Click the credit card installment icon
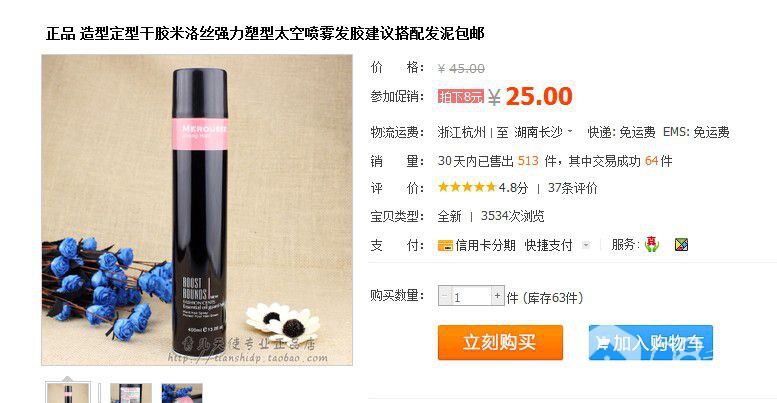 coord(445,245)
